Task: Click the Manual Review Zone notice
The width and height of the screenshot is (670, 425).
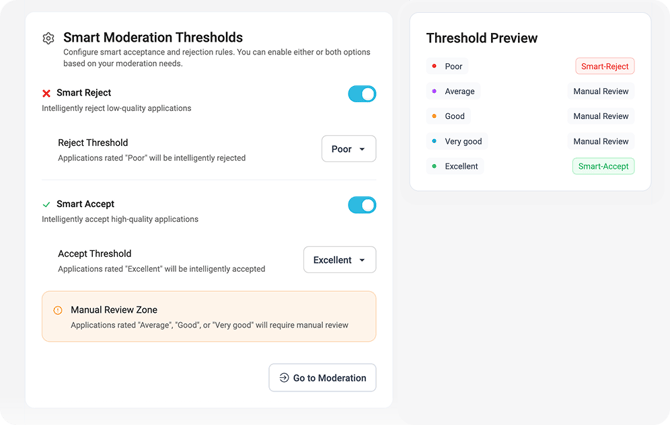Action: [x=209, y=316]
